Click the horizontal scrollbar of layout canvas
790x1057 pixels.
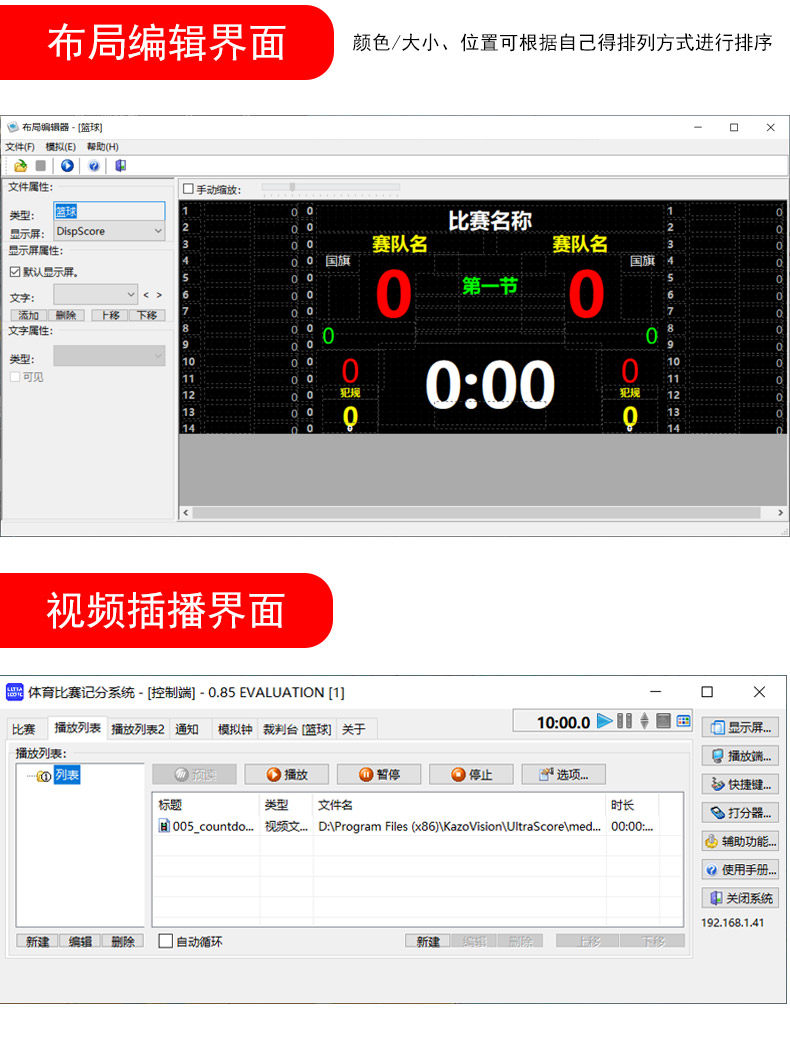click(477, 513)
